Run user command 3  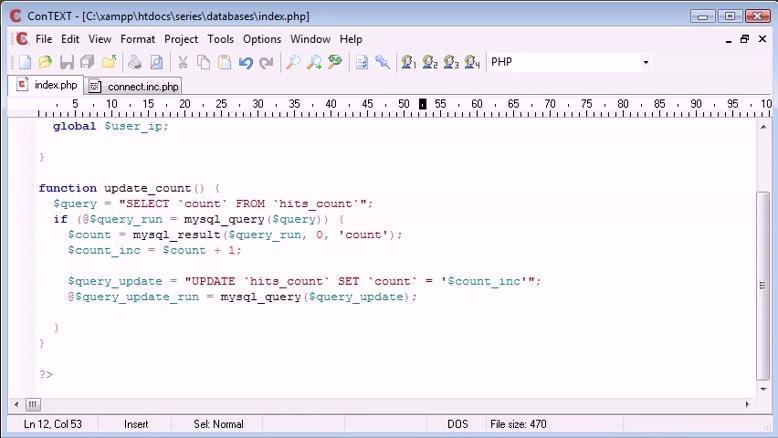coord(451,62)
